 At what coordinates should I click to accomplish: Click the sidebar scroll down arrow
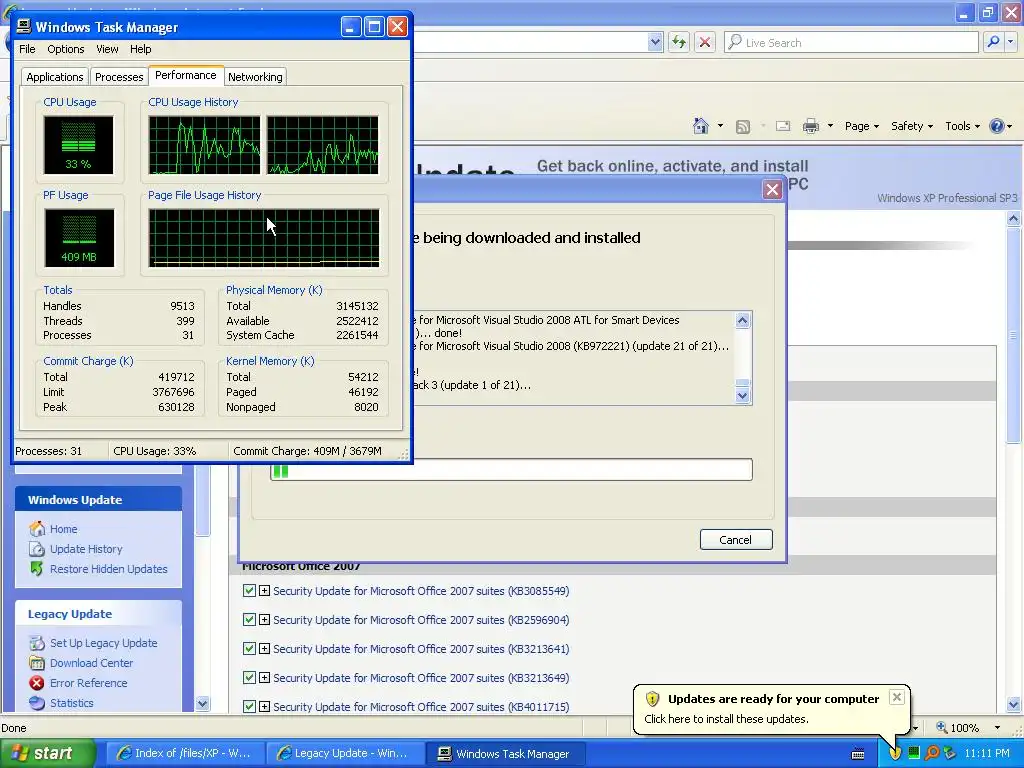click(202, 703)
